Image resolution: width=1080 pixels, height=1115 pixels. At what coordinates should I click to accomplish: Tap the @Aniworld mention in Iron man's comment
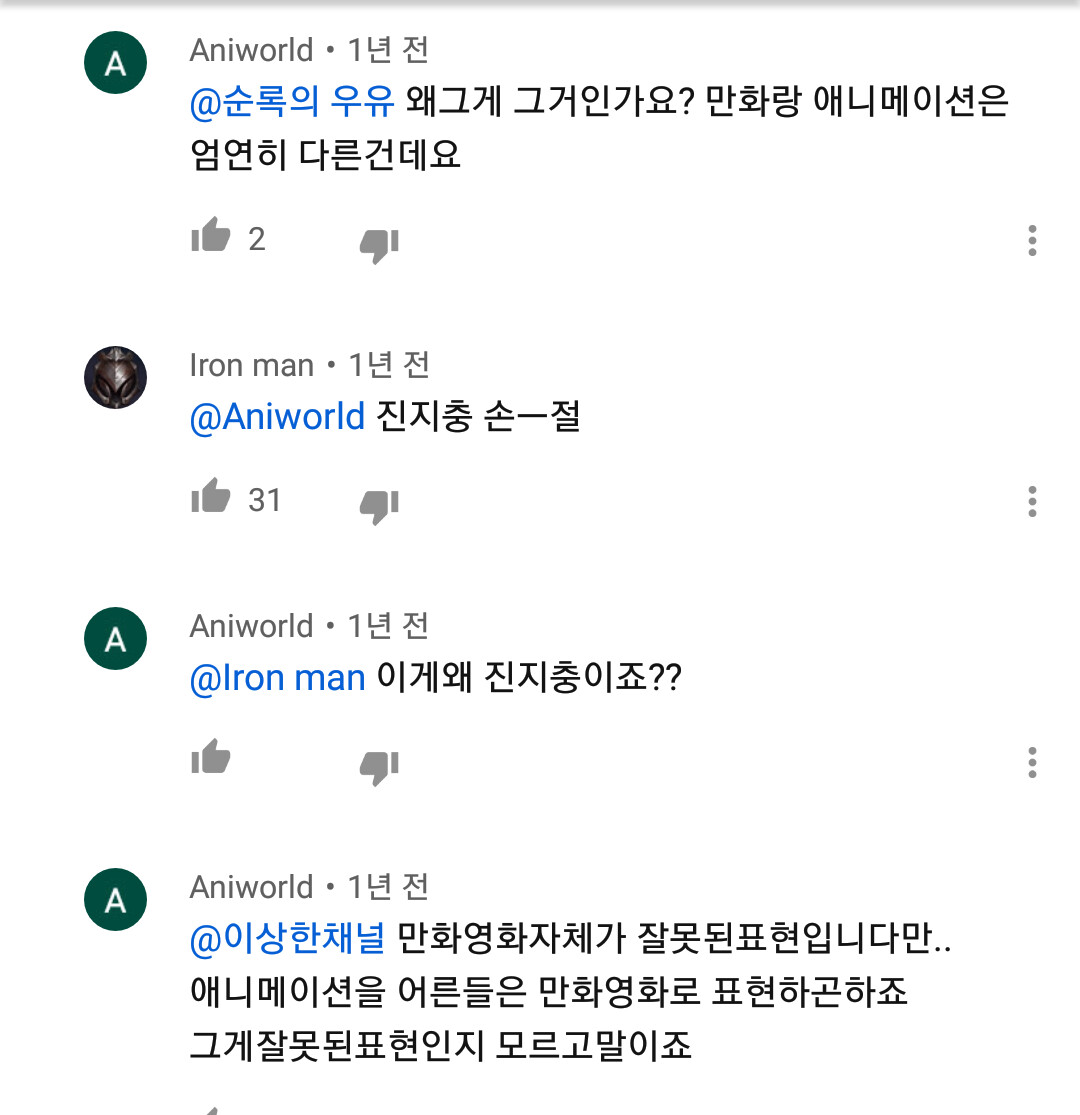(277, 417)
